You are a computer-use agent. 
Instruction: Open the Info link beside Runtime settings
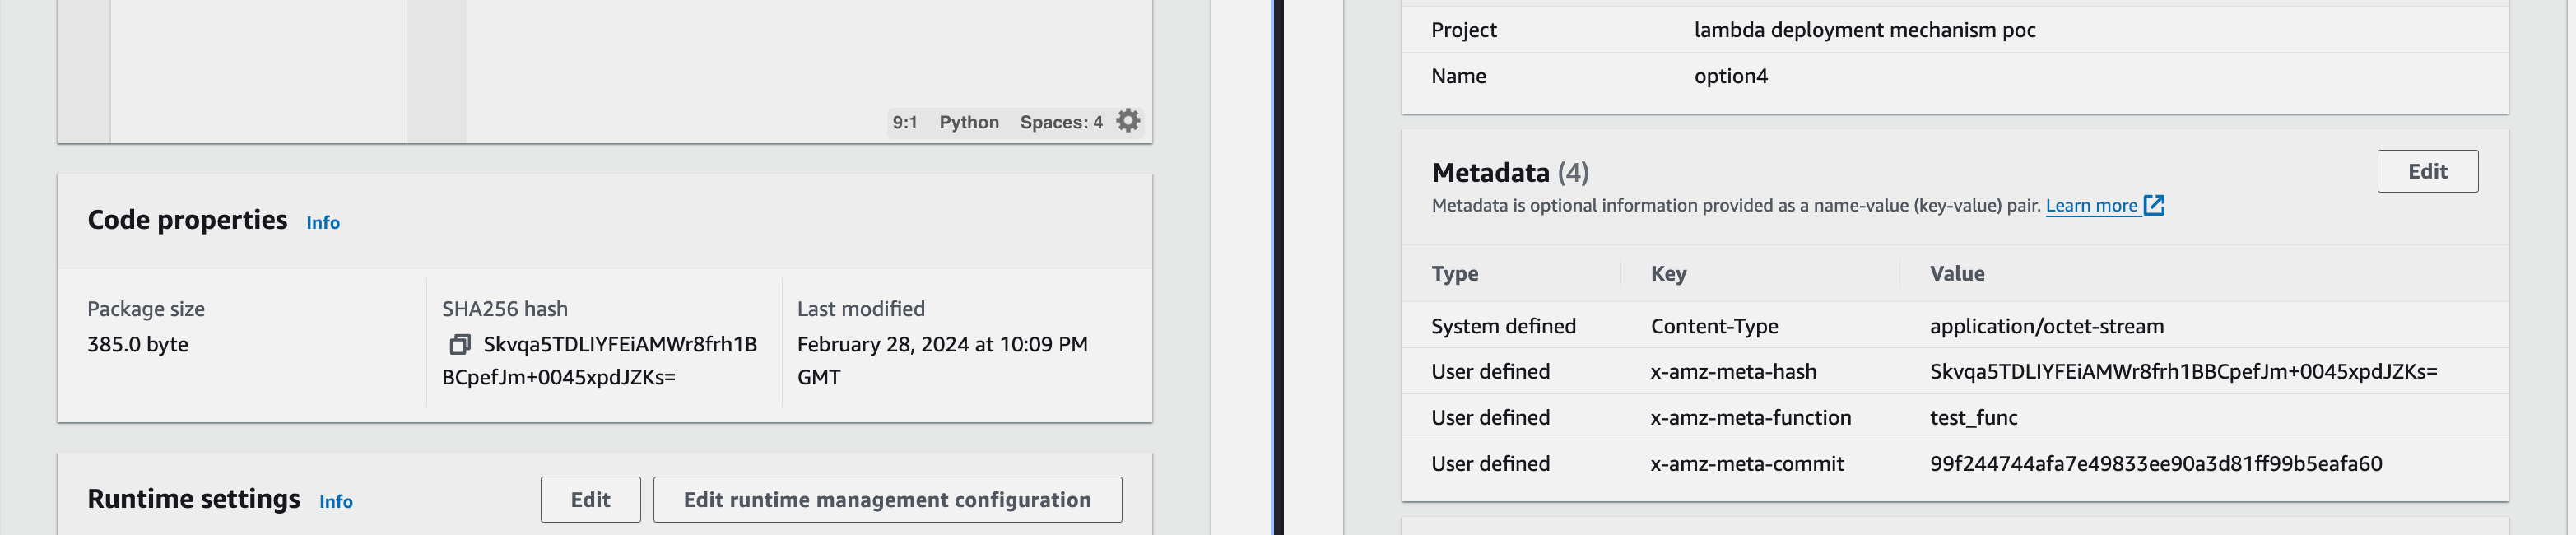click(336, 502)
